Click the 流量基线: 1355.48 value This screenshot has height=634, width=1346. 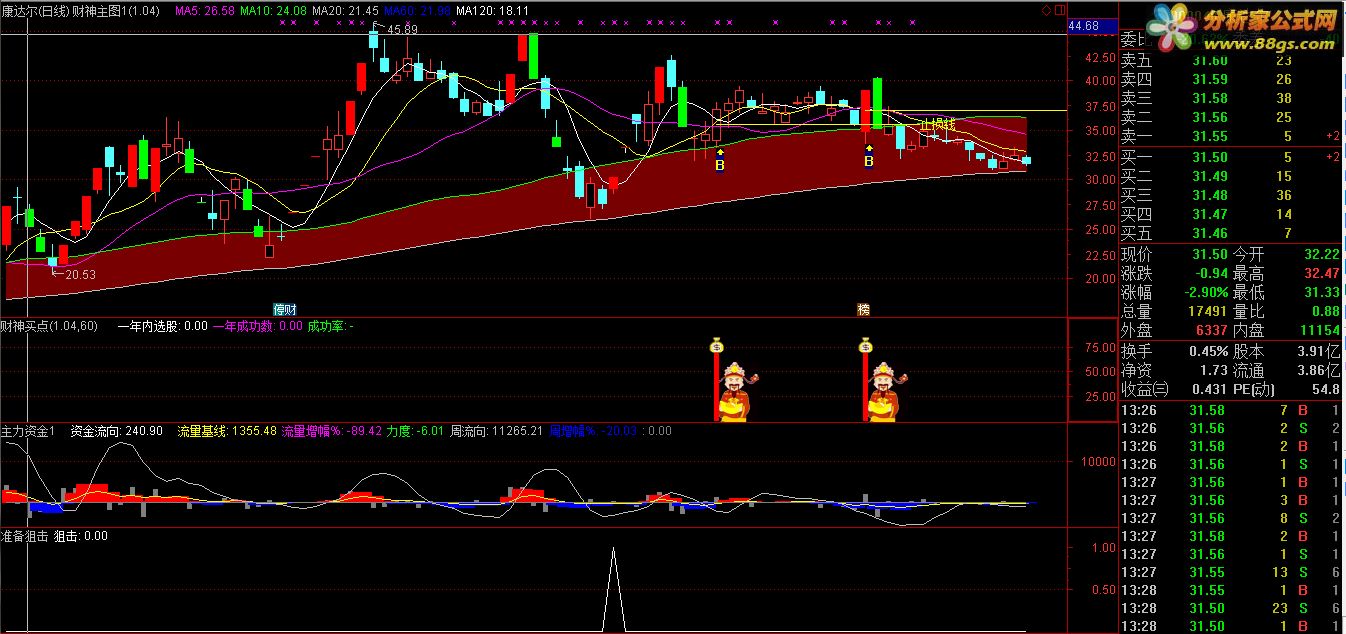[227, 431]
